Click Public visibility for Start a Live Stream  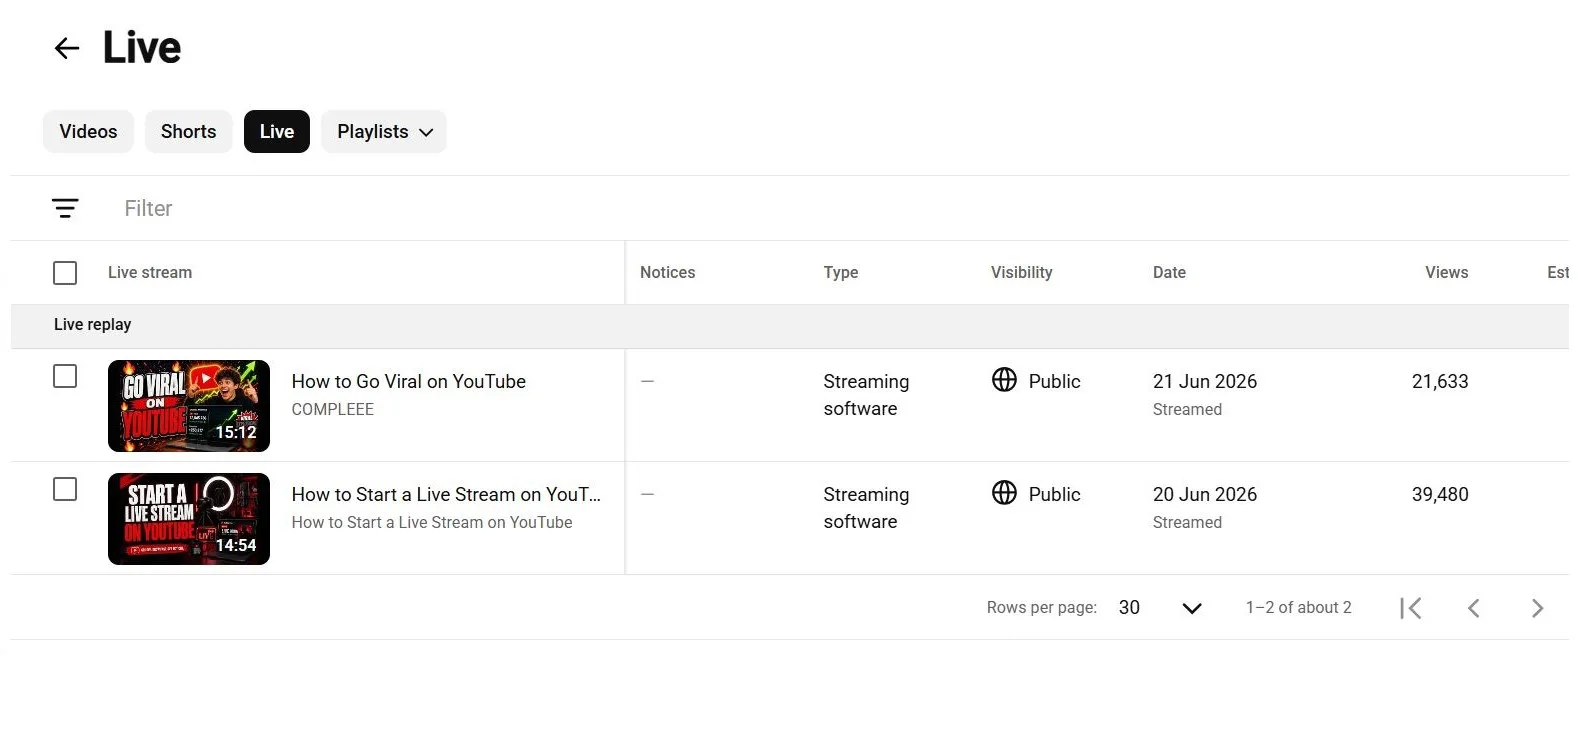(x=1055, y=494)
